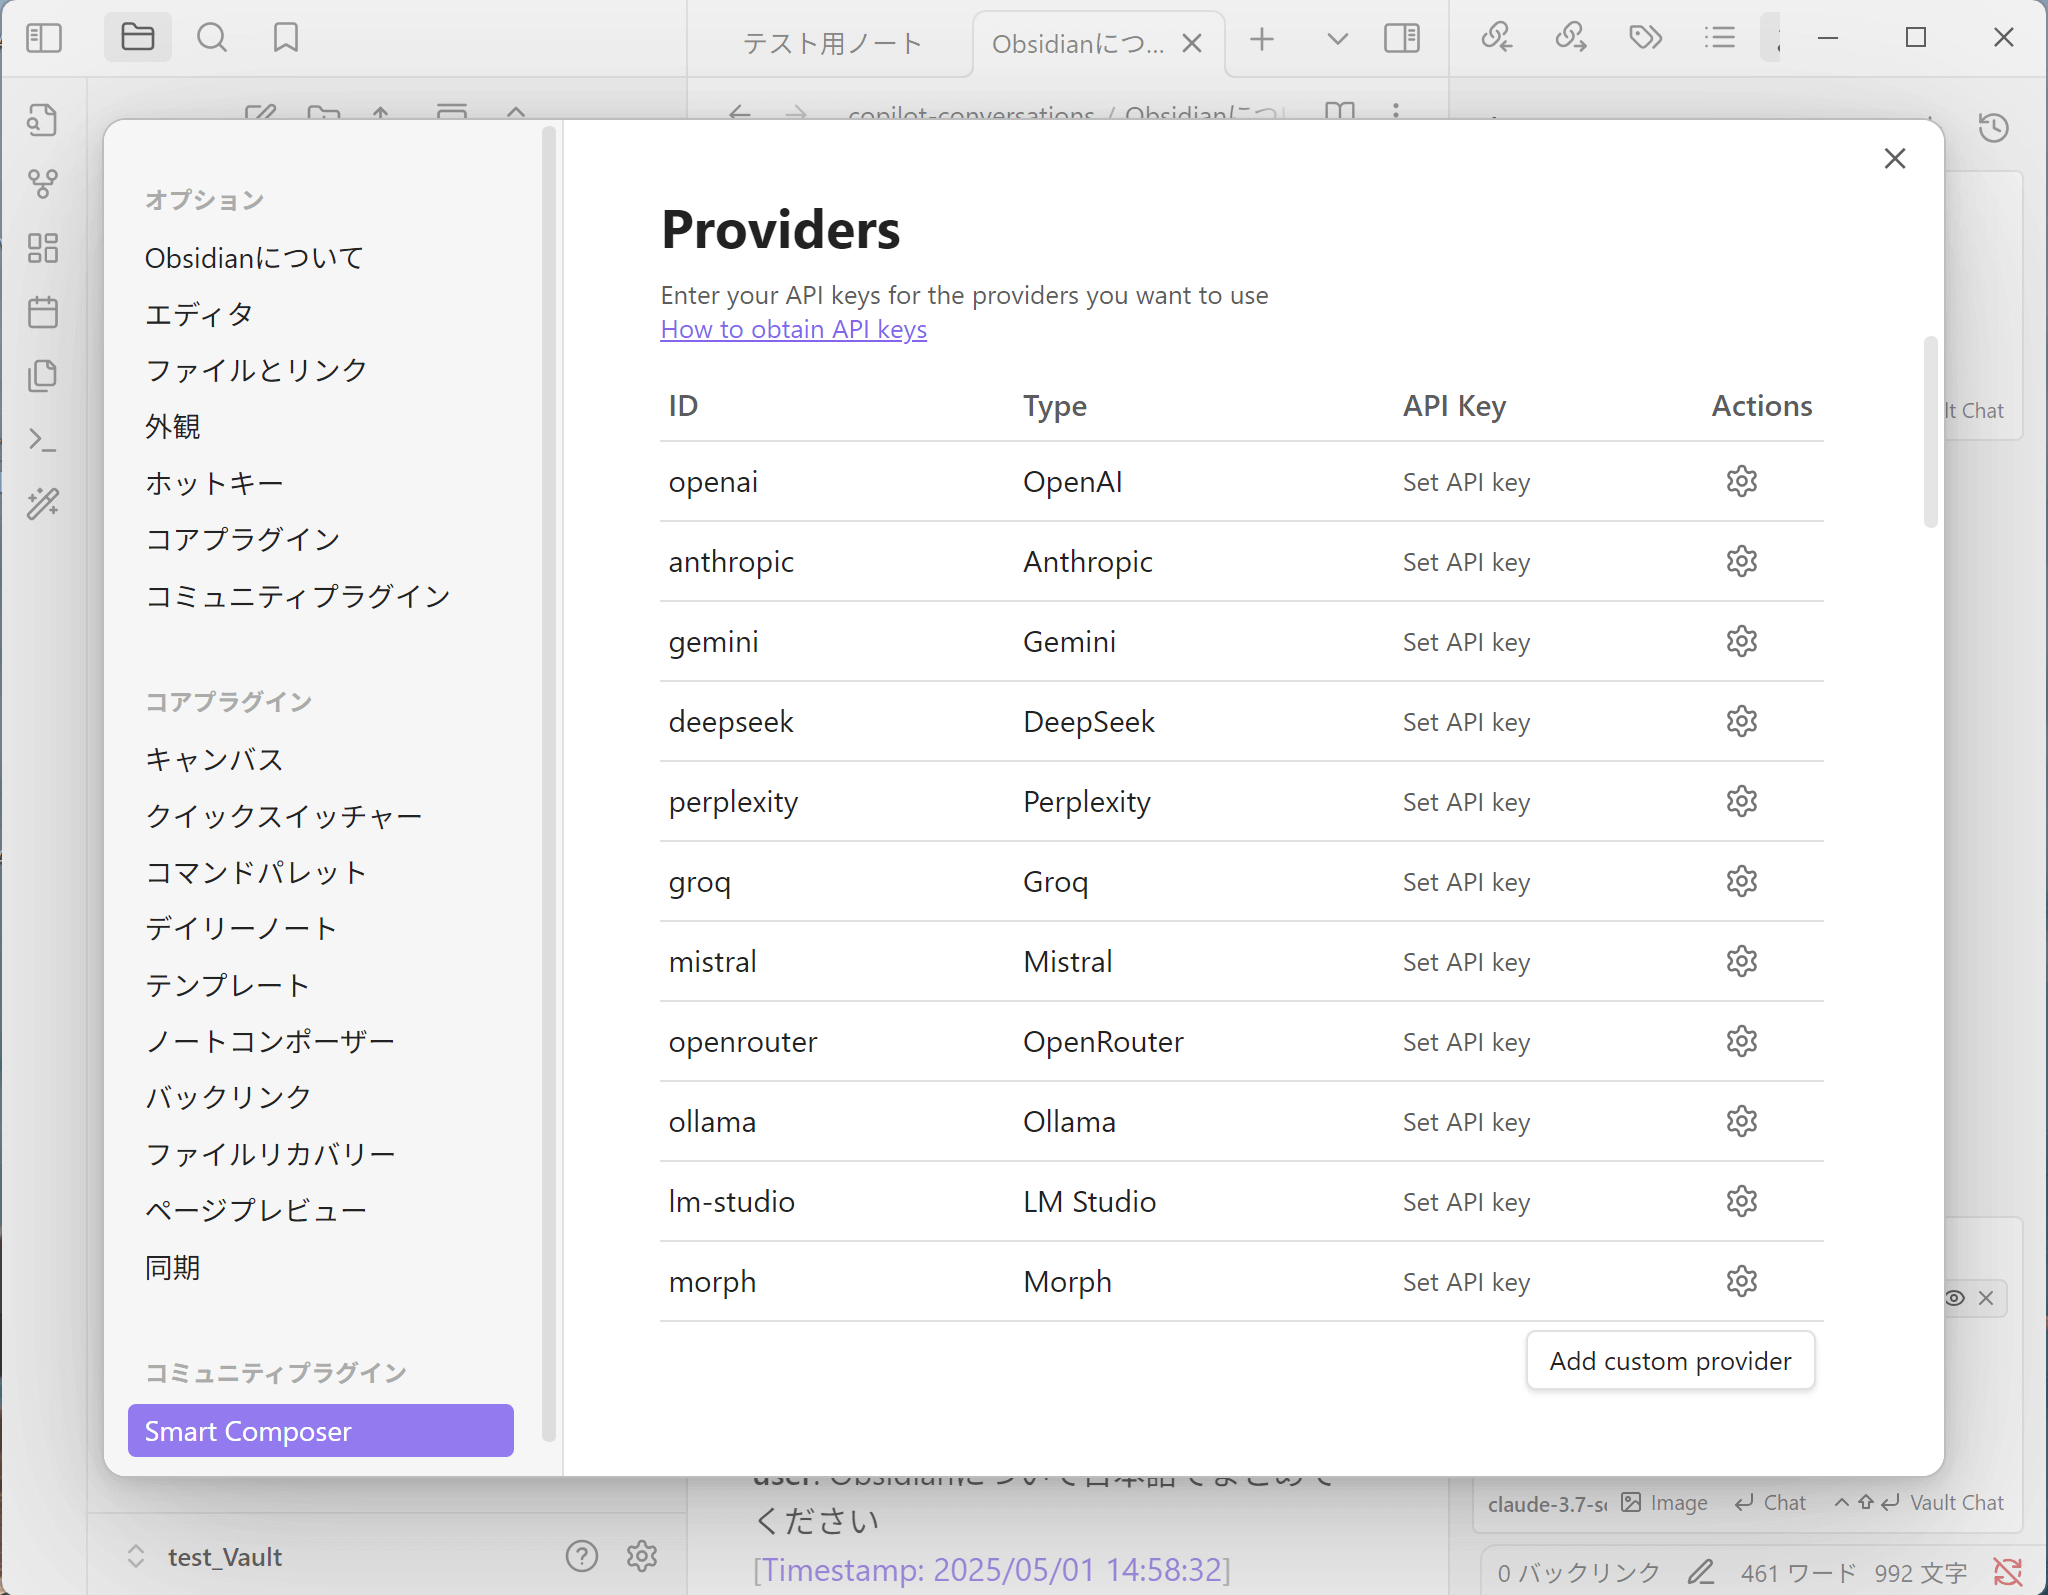The image size is (2048, 1595).
Task: Toggle eye icon on chat context chip
Action: [1954, 1298]
